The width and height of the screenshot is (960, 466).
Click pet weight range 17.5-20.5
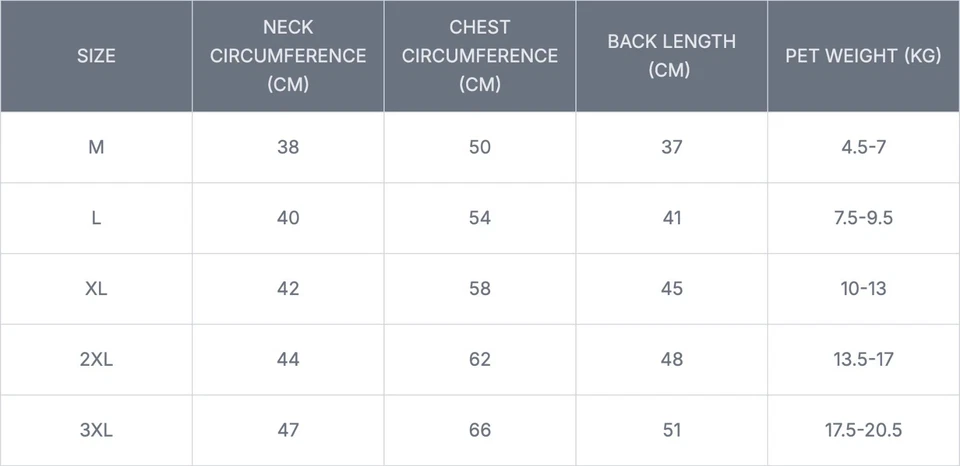pyautogui.click(x=864, y=430)
